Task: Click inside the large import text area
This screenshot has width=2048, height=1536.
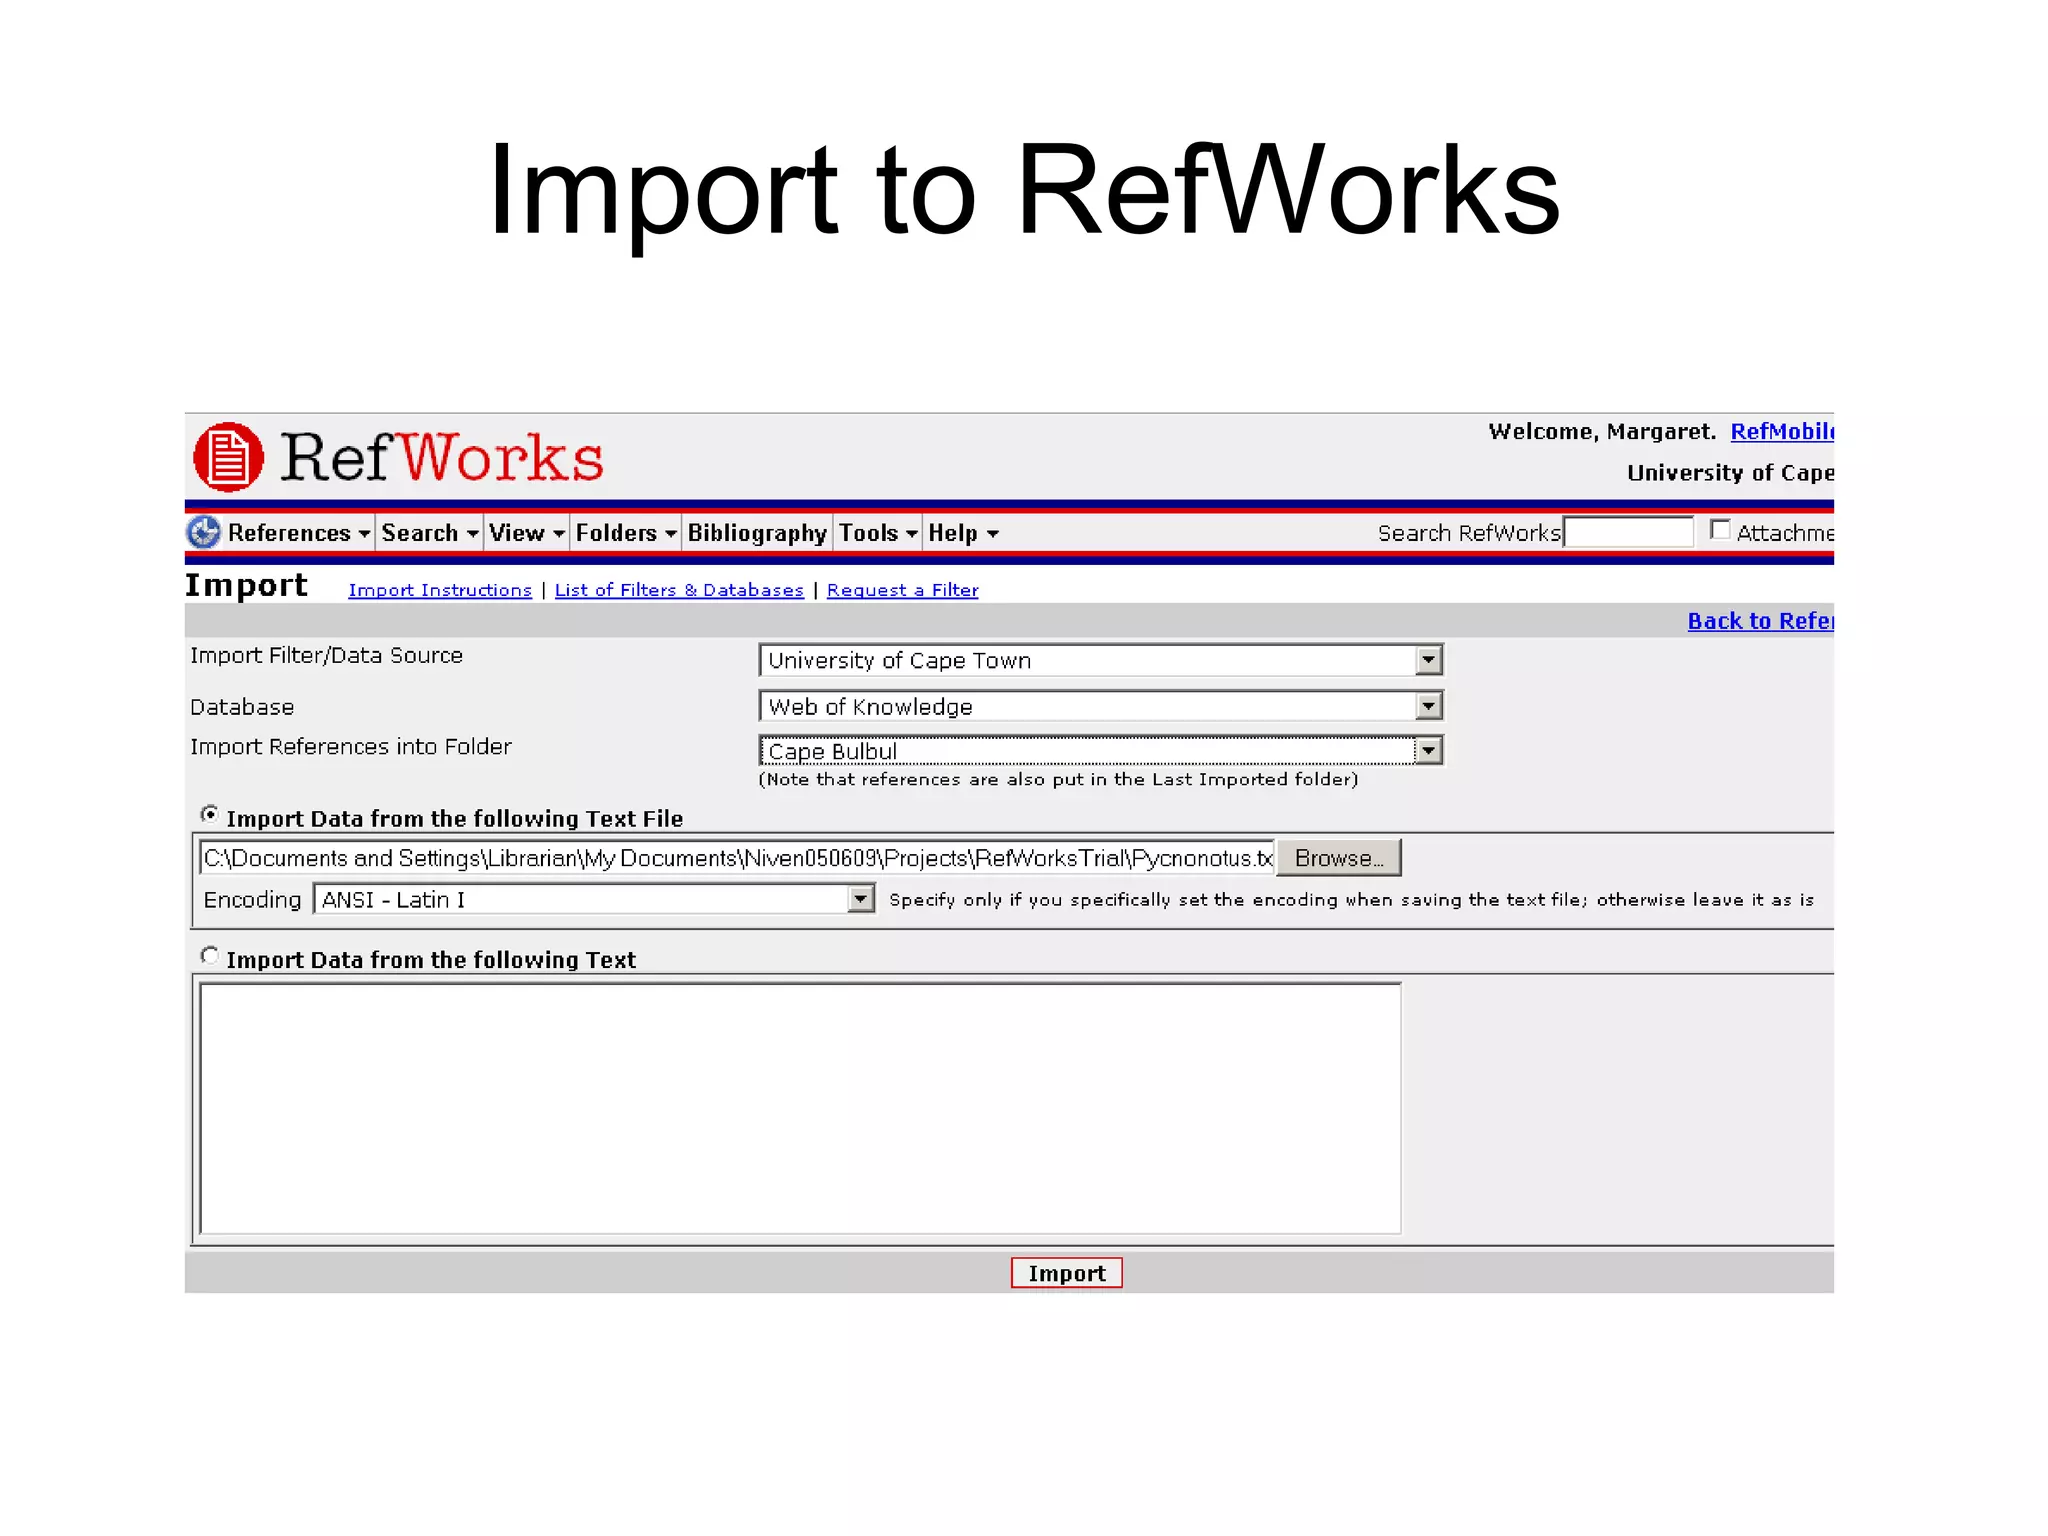Action: pyautogui.click(x=800, y=1108)
